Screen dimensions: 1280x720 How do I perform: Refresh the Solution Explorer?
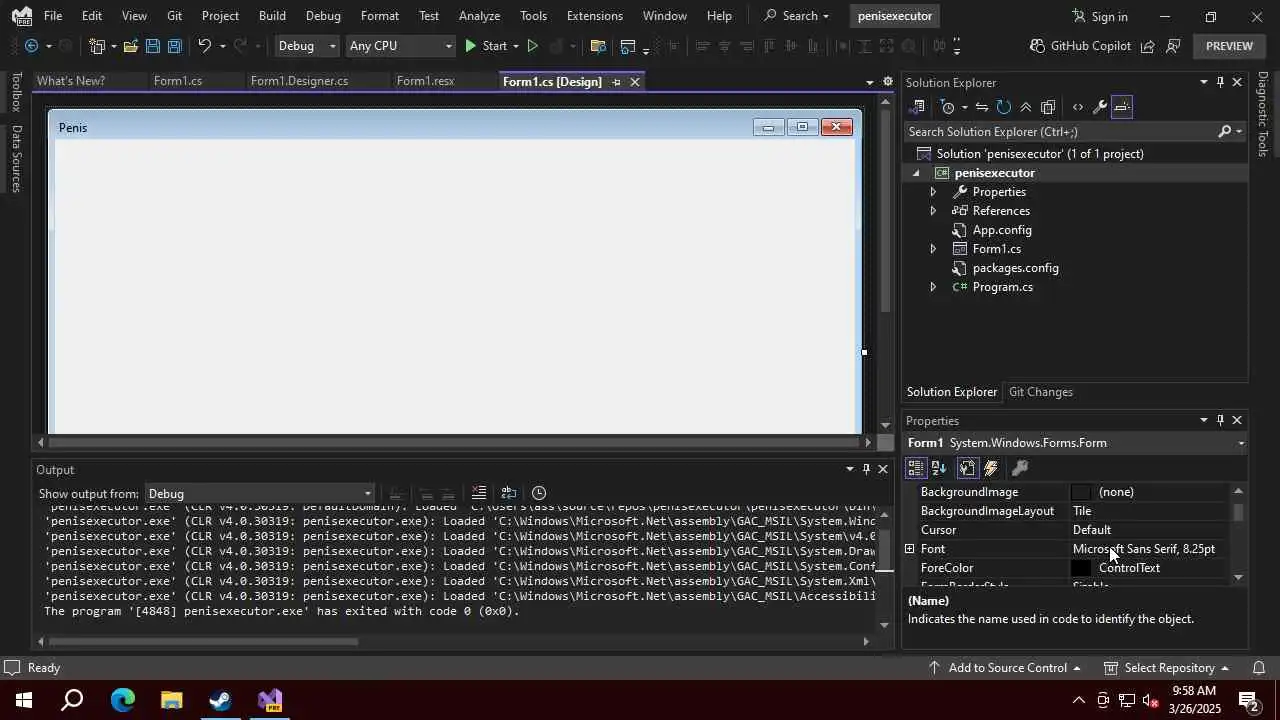[x=1003, y=107]
